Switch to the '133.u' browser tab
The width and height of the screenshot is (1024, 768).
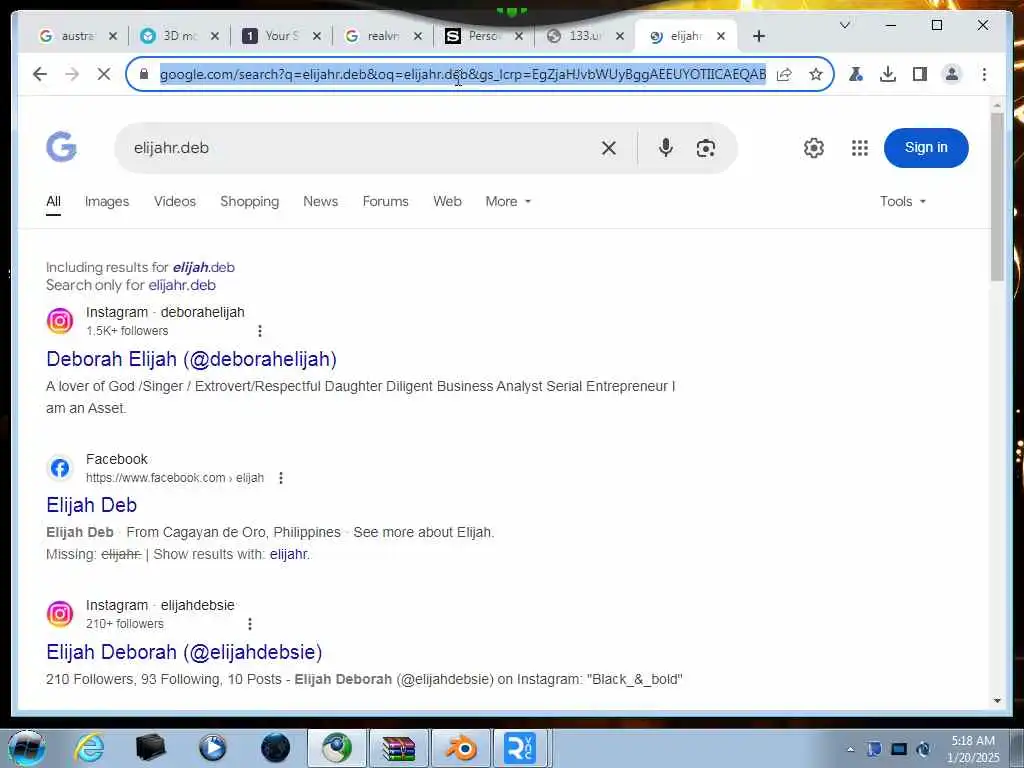pos(585,37)
